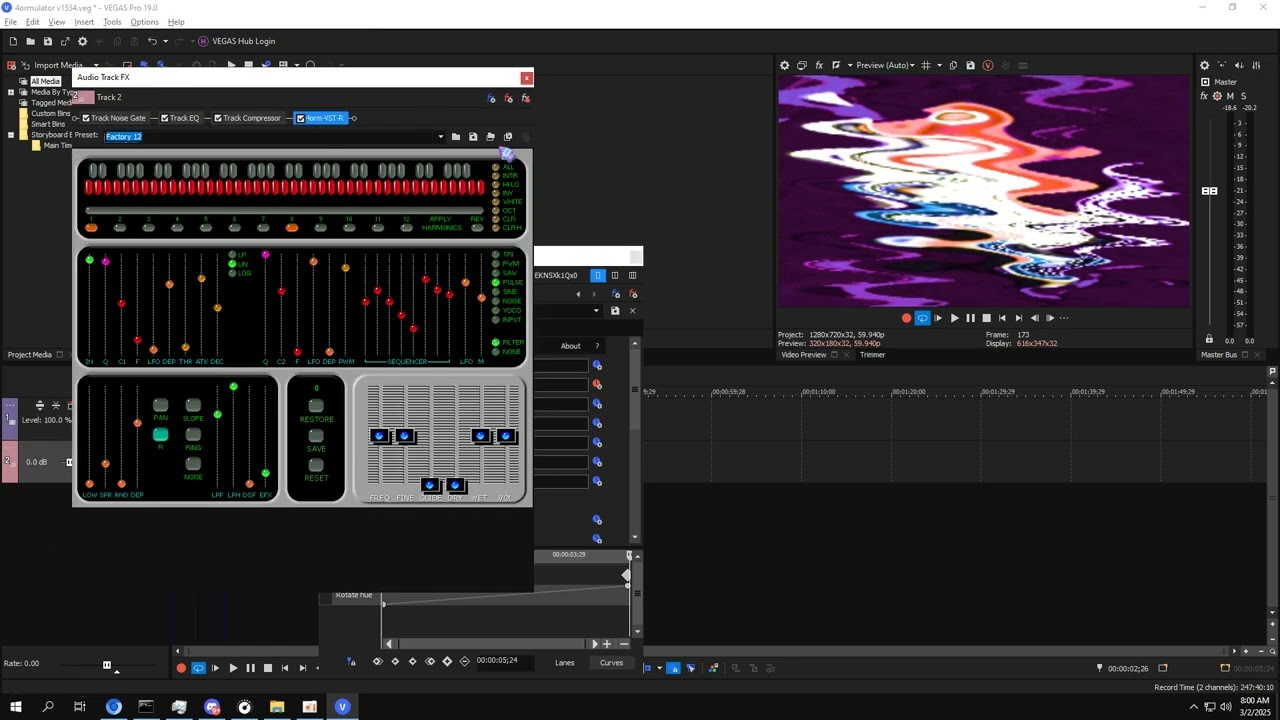Open the grid overlays icon in preview toolbar

(926, 65)
